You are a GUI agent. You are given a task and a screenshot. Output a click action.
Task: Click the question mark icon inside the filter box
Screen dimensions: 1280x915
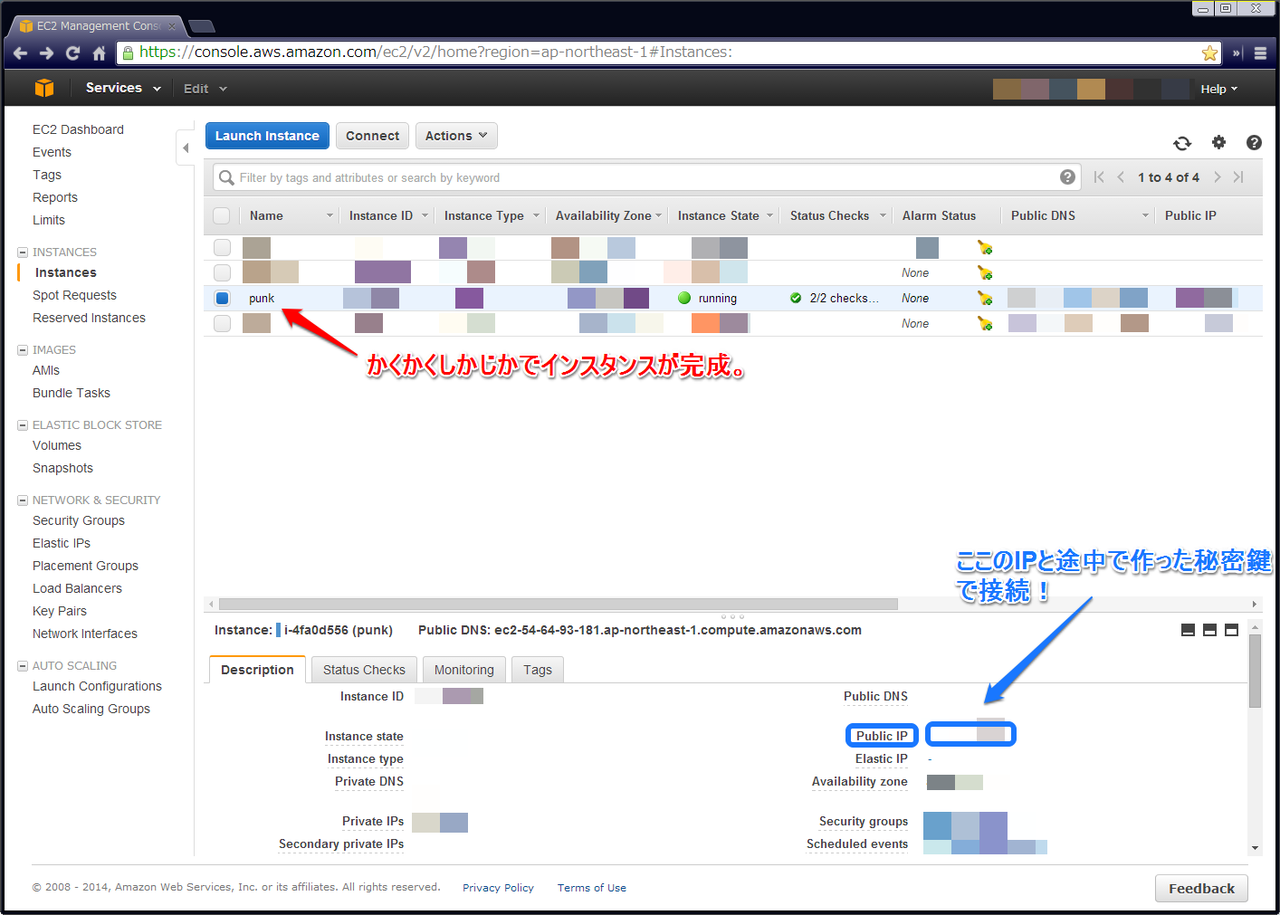click(x=1068, y=177)
